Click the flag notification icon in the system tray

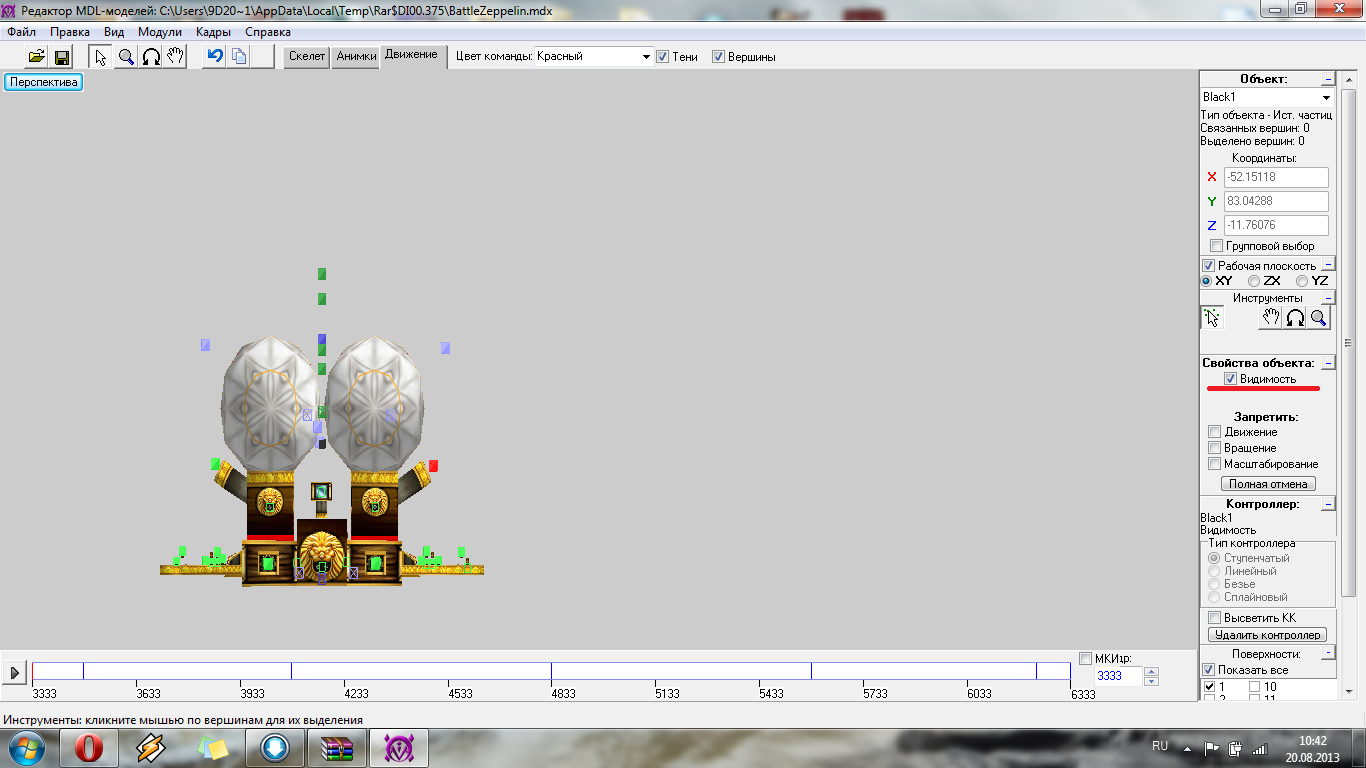pos(1211,747)
